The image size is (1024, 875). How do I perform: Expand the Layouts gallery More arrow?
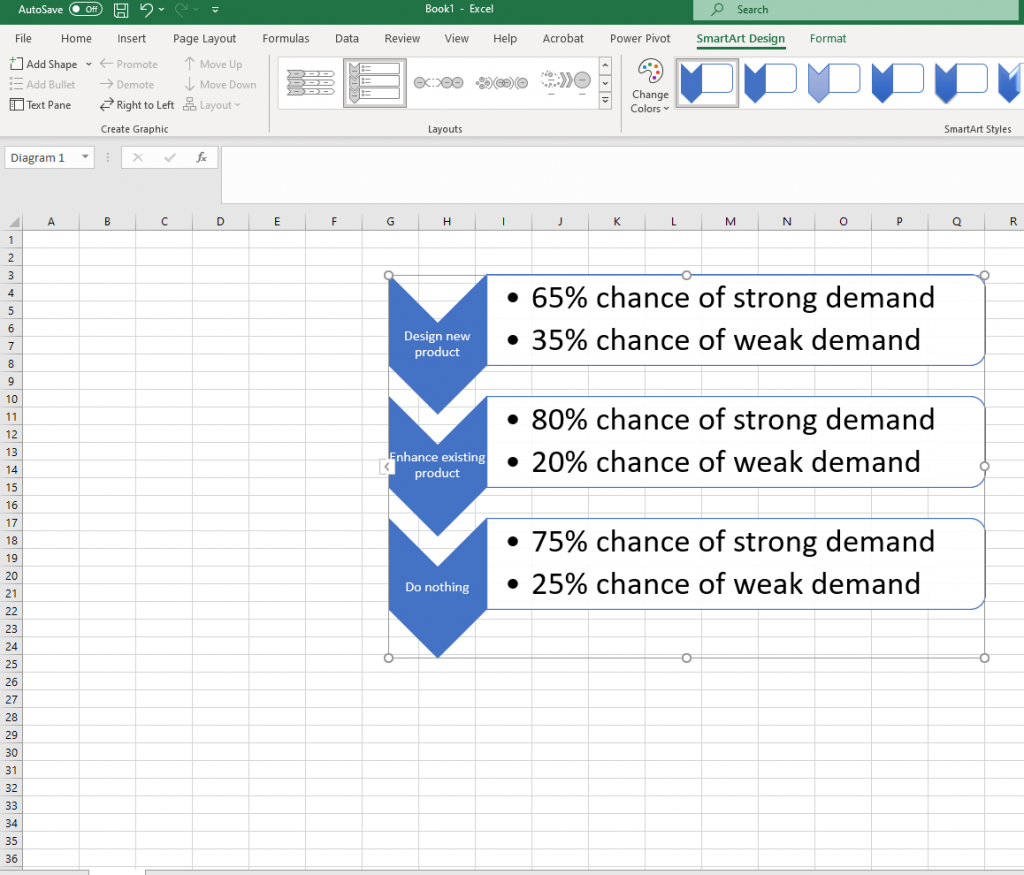point(605,101)
